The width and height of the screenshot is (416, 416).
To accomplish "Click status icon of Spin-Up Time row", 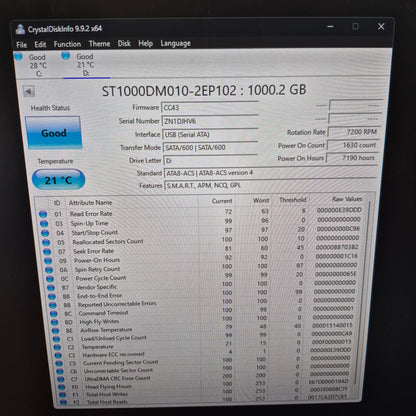I will pos(44,224).
